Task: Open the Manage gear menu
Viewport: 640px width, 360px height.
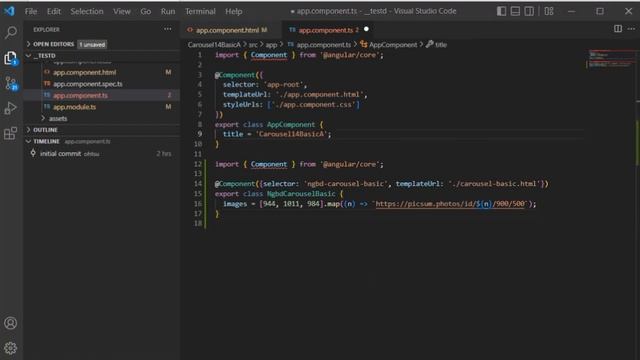Action: (11, 348)
